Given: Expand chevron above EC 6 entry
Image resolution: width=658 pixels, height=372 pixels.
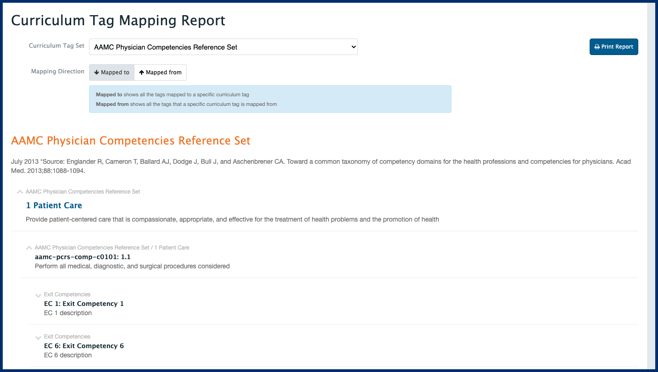Looking at the screenshot, I should tap(38, 337).
